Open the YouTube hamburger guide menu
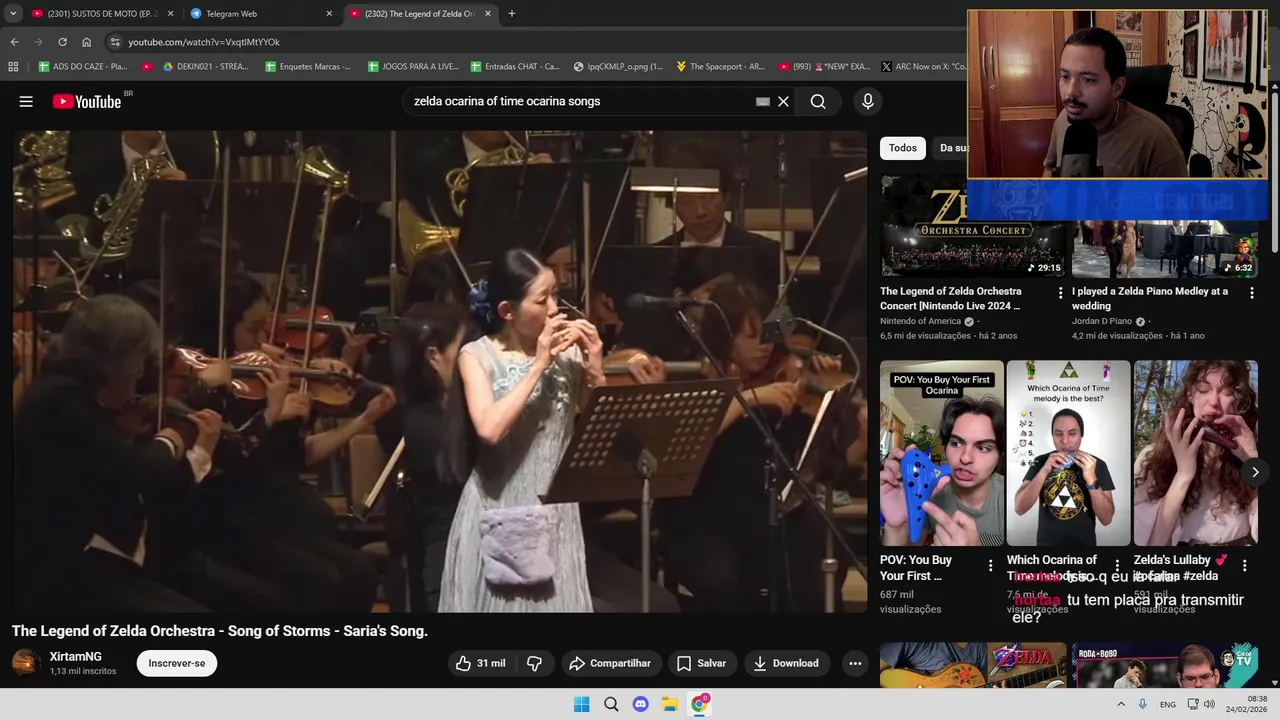 coord(26,101)
